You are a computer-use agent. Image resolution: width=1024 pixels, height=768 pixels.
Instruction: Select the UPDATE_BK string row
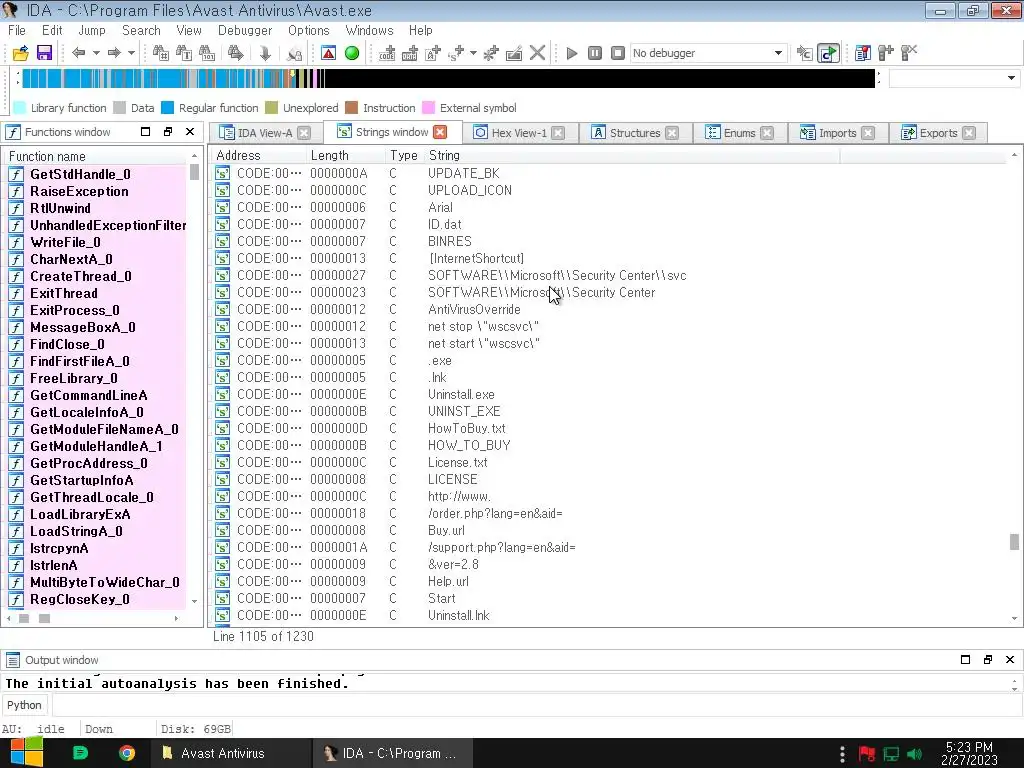coord(609,173)
